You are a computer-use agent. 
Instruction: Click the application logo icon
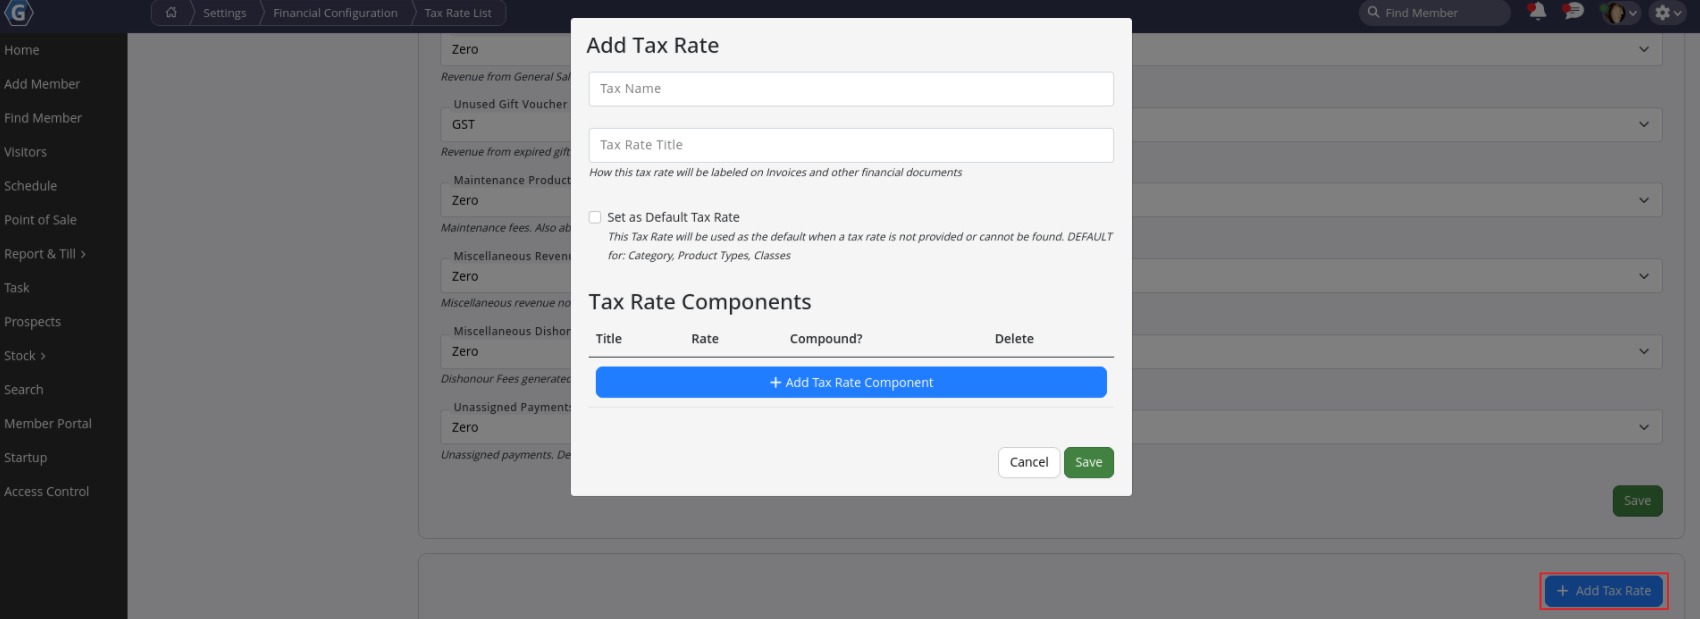pyautogui.click(x=19, y=13)
